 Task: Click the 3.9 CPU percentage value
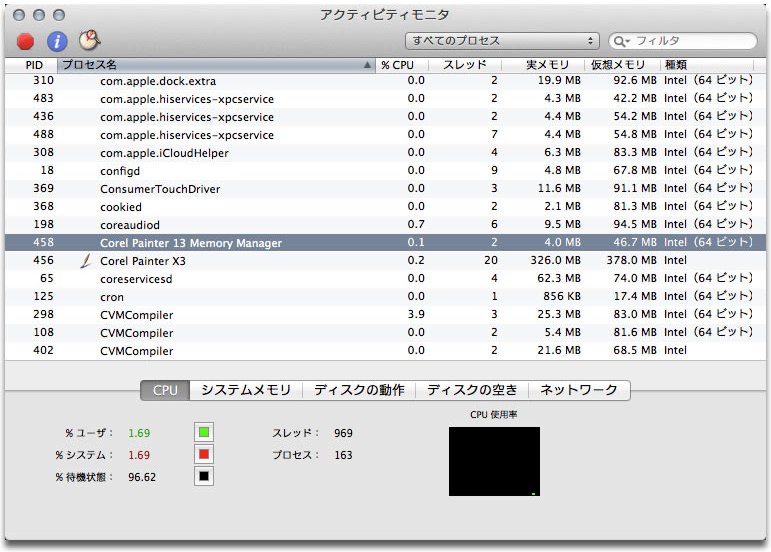coord(416,315)
